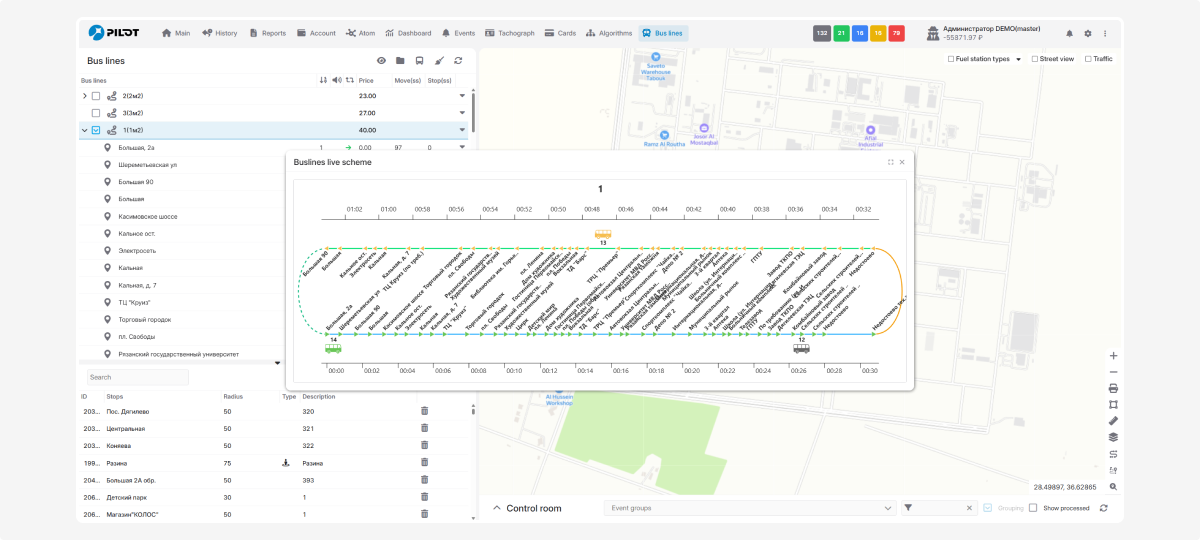The width and height of the screenshot is (1200, 540).
Task: Open the map ruler measurement tool
Action: coord(1113,421)
